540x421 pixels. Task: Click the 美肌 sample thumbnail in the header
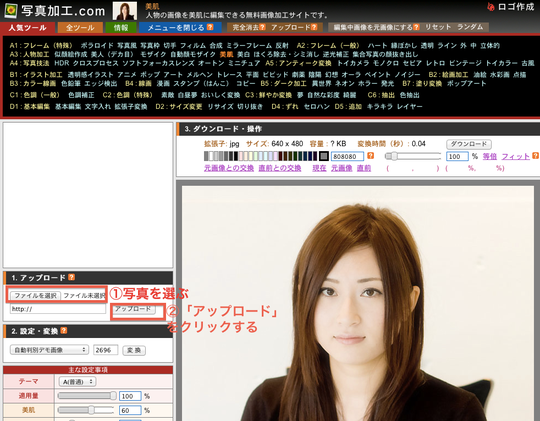pos(125,11)
